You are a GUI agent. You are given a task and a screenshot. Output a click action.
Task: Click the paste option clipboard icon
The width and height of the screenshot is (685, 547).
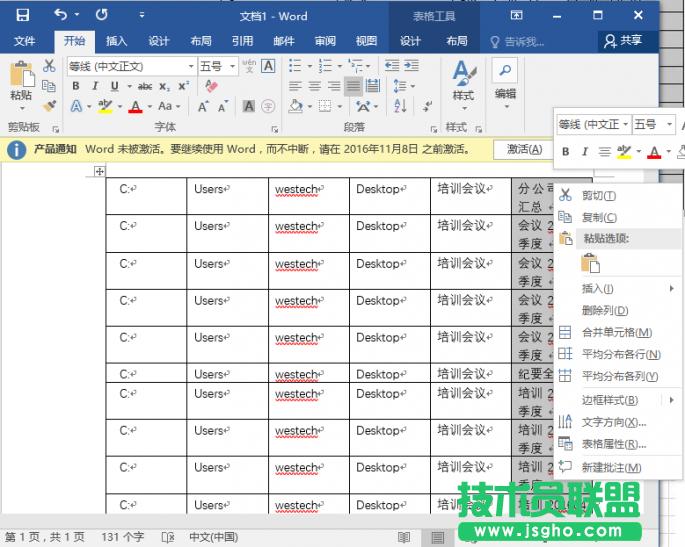click(x=590, y=263)
